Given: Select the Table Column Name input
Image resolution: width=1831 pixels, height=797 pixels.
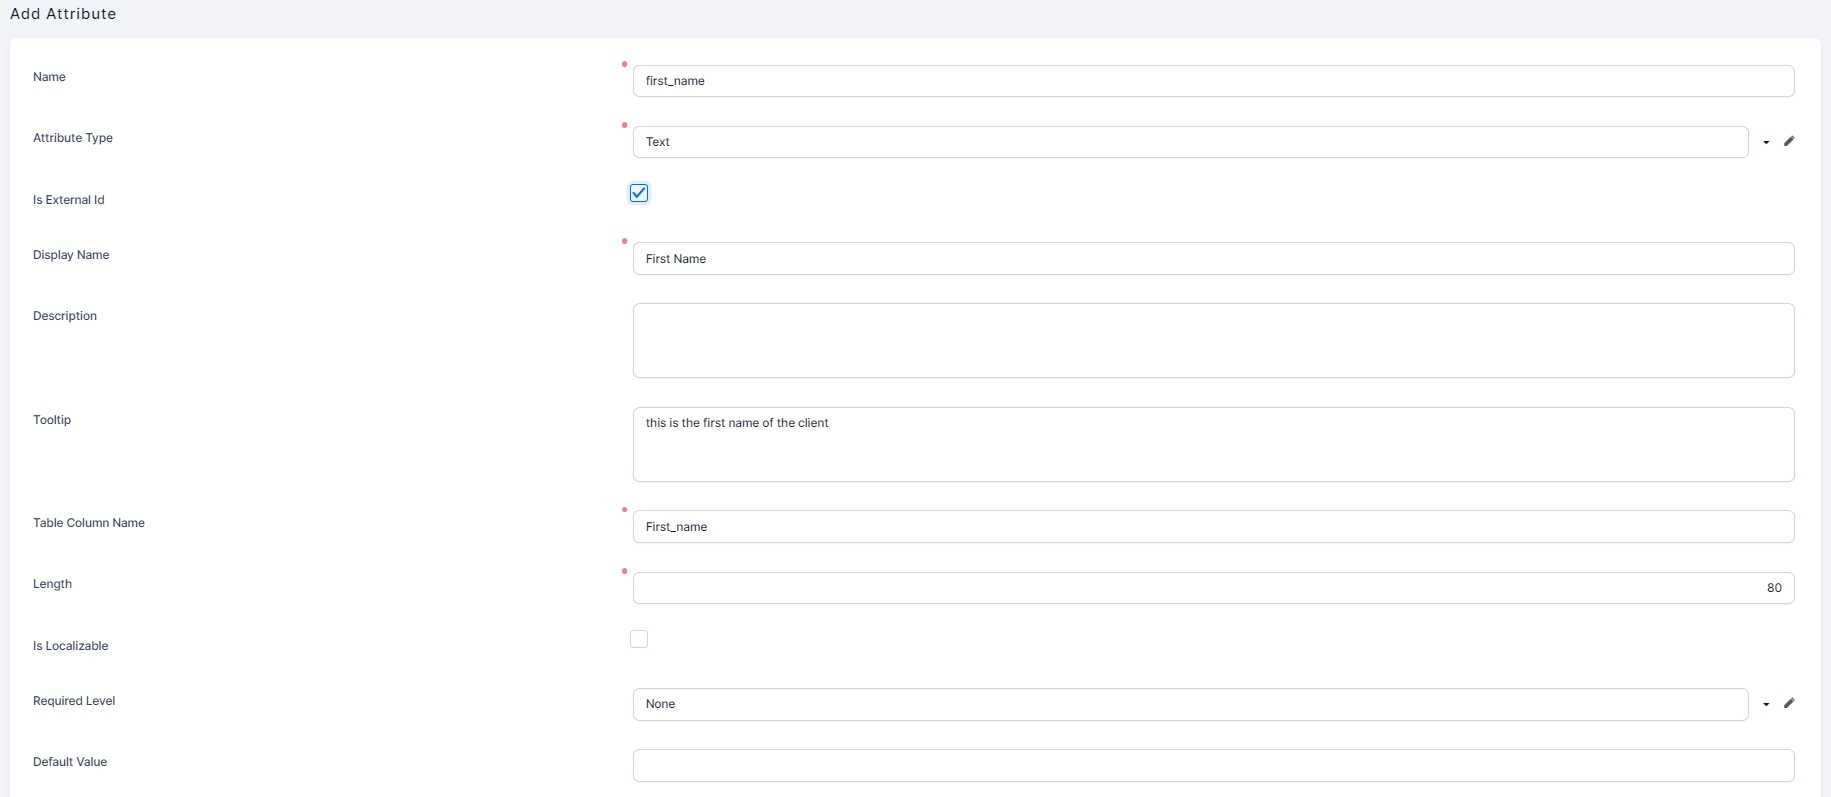Looking at the screenshot, I should point(1213,527).
